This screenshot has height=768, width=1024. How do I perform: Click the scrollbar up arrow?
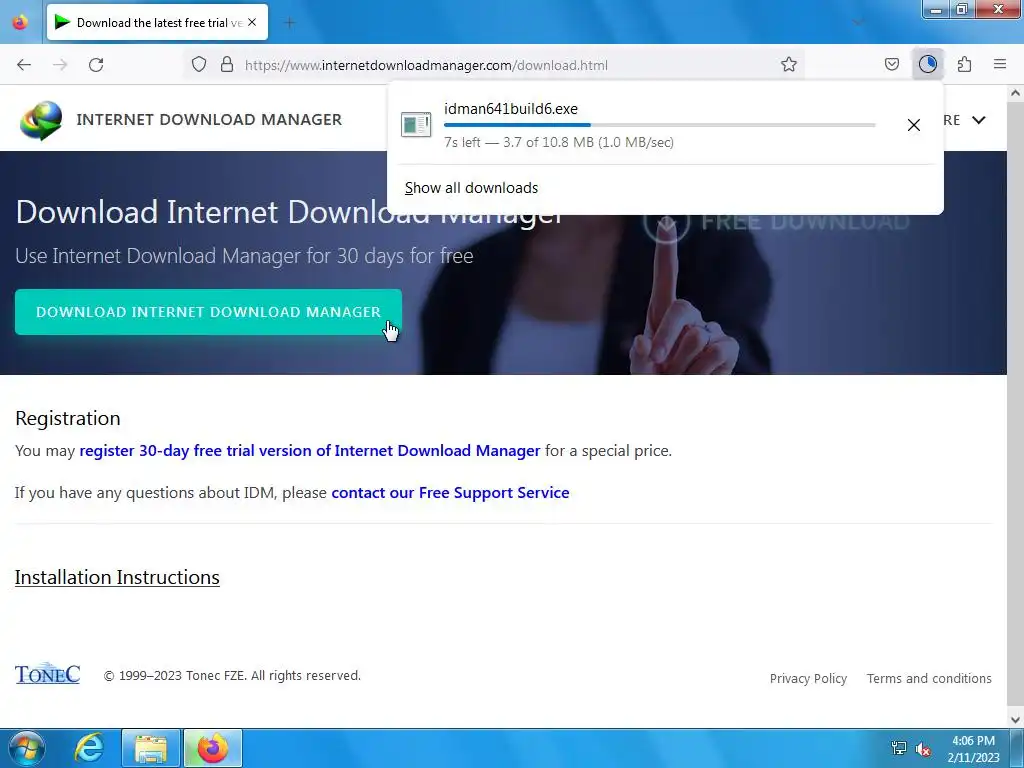[x=1015, y=93]
